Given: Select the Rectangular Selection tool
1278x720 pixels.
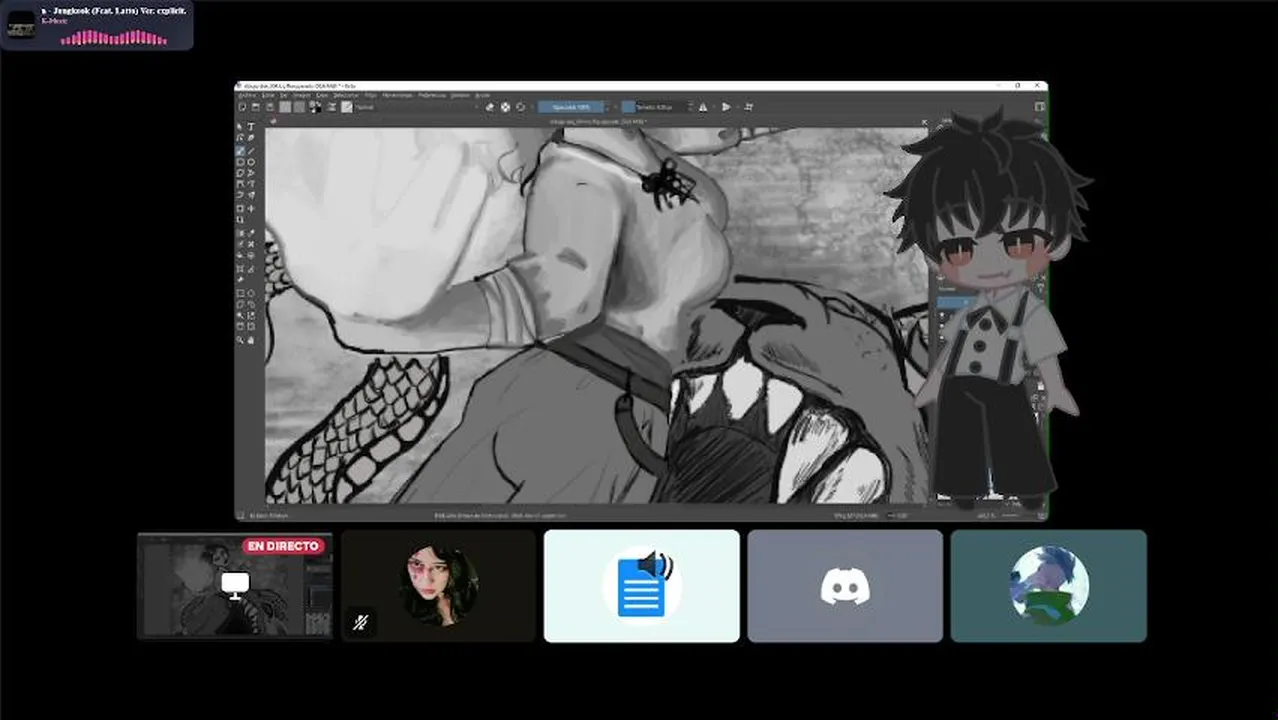Looking at the screenshot, I should tap(240, 293).
